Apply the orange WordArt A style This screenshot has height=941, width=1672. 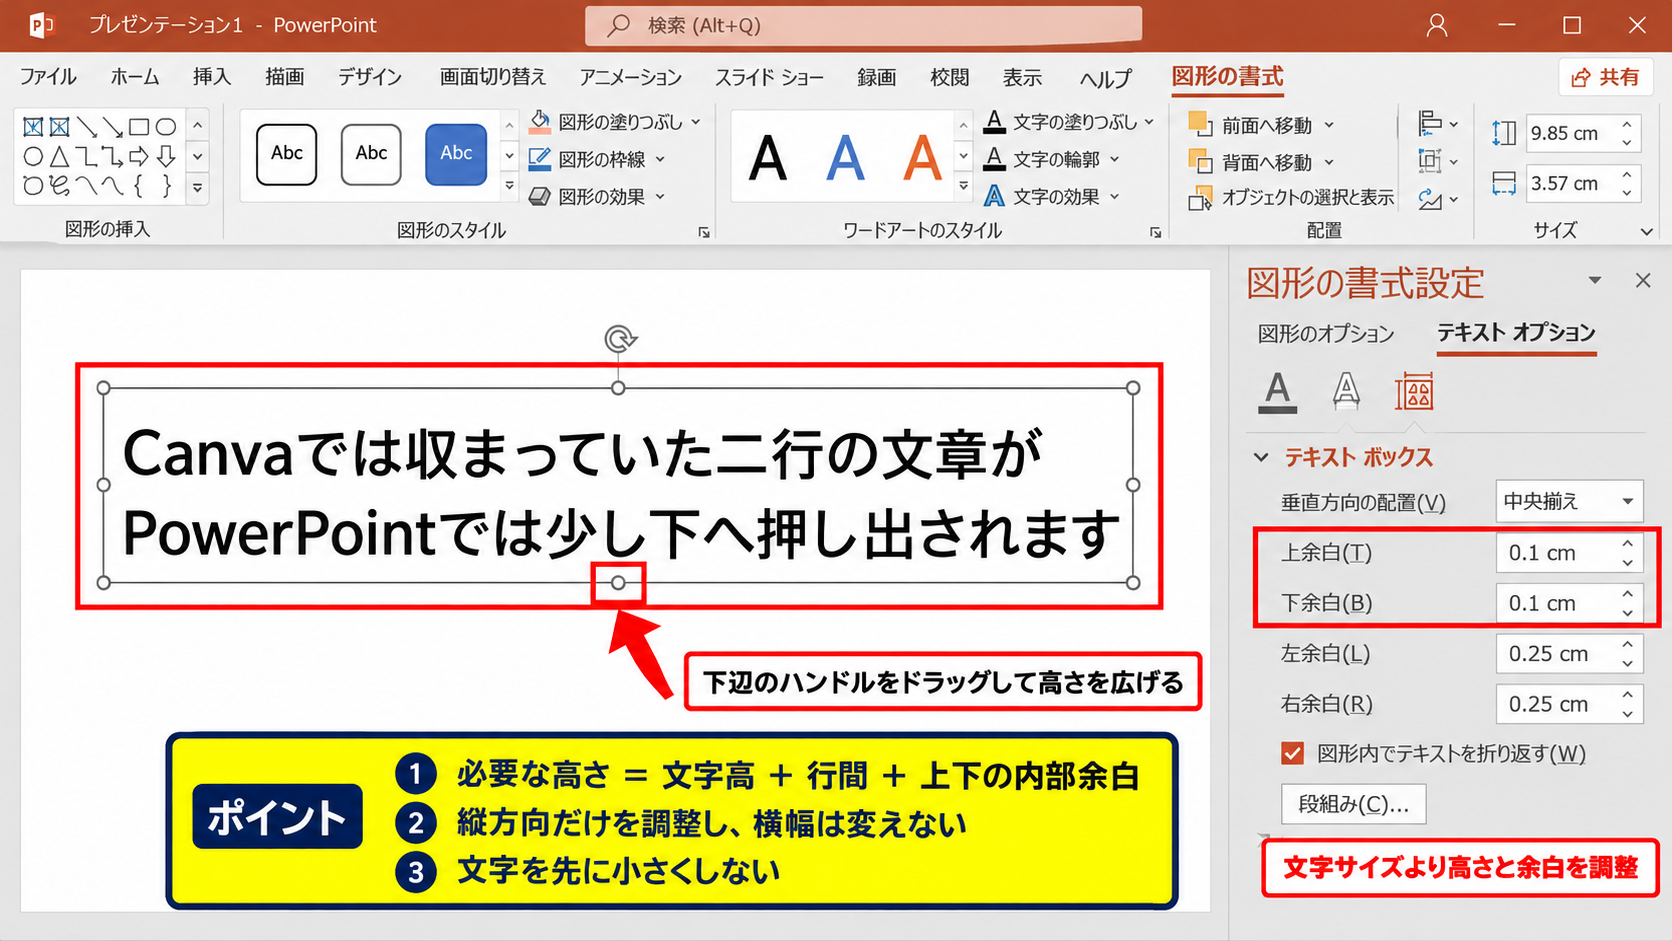(922, 158)
